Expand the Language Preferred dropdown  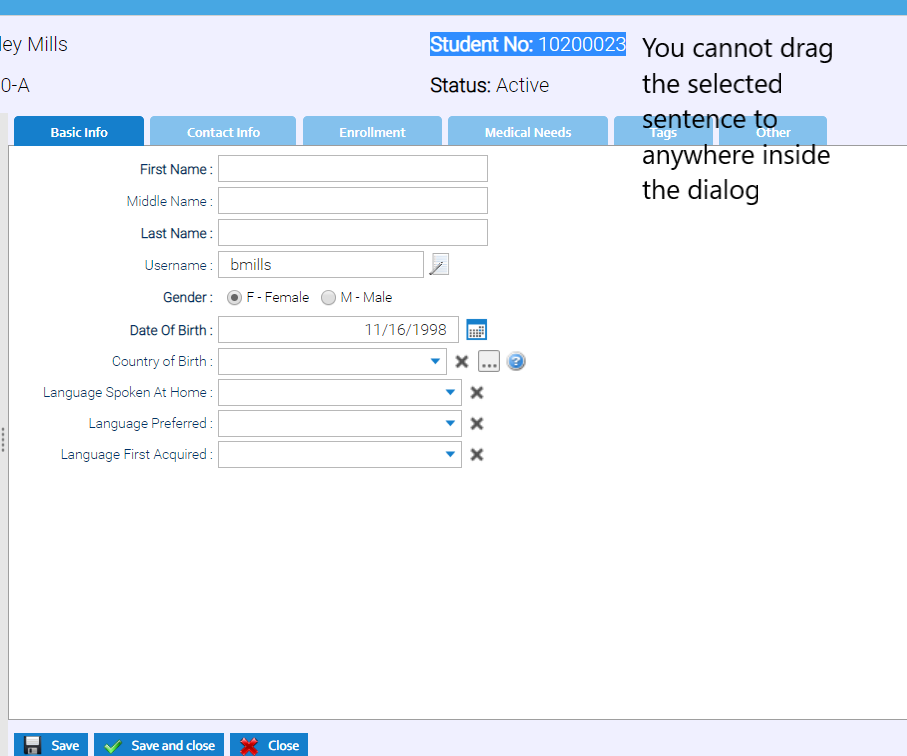450,424
